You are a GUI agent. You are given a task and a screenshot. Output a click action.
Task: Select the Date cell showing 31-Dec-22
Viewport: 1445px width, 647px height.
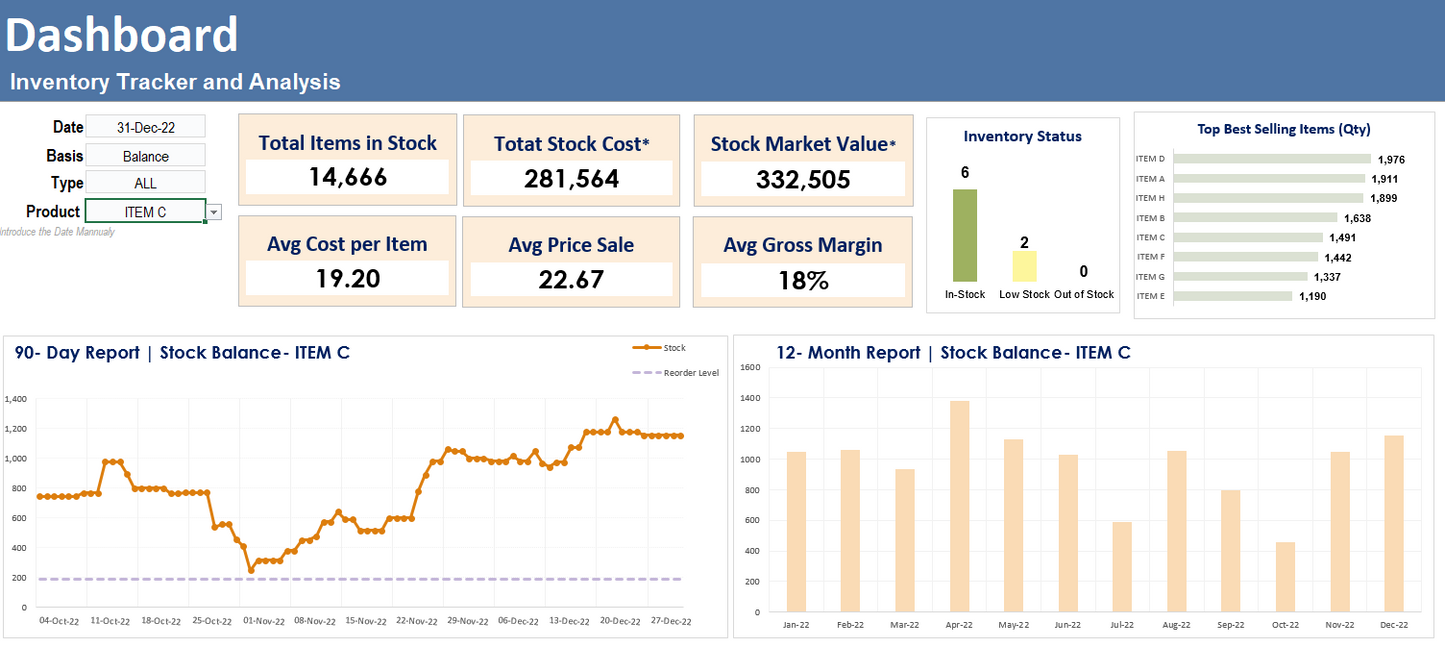click(x=145, y=127)
